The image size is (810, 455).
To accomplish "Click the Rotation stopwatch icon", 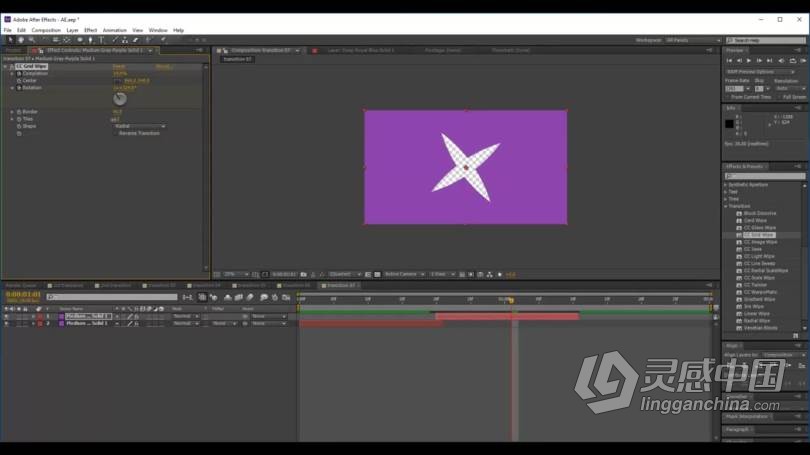I will tap(18, 88).
